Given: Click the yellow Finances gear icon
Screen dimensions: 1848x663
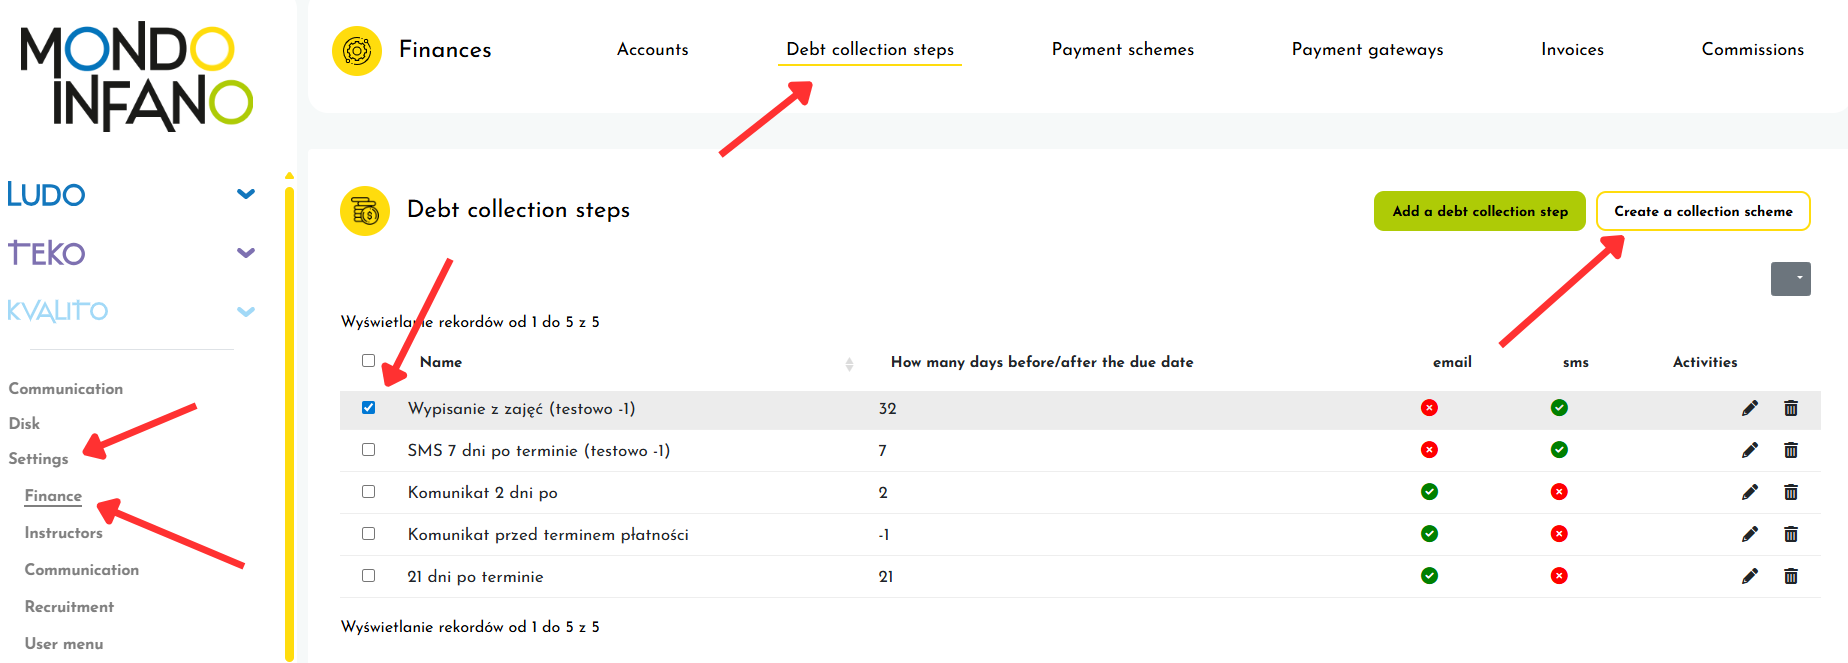Looking at the screenshot, I should [357, 50].
